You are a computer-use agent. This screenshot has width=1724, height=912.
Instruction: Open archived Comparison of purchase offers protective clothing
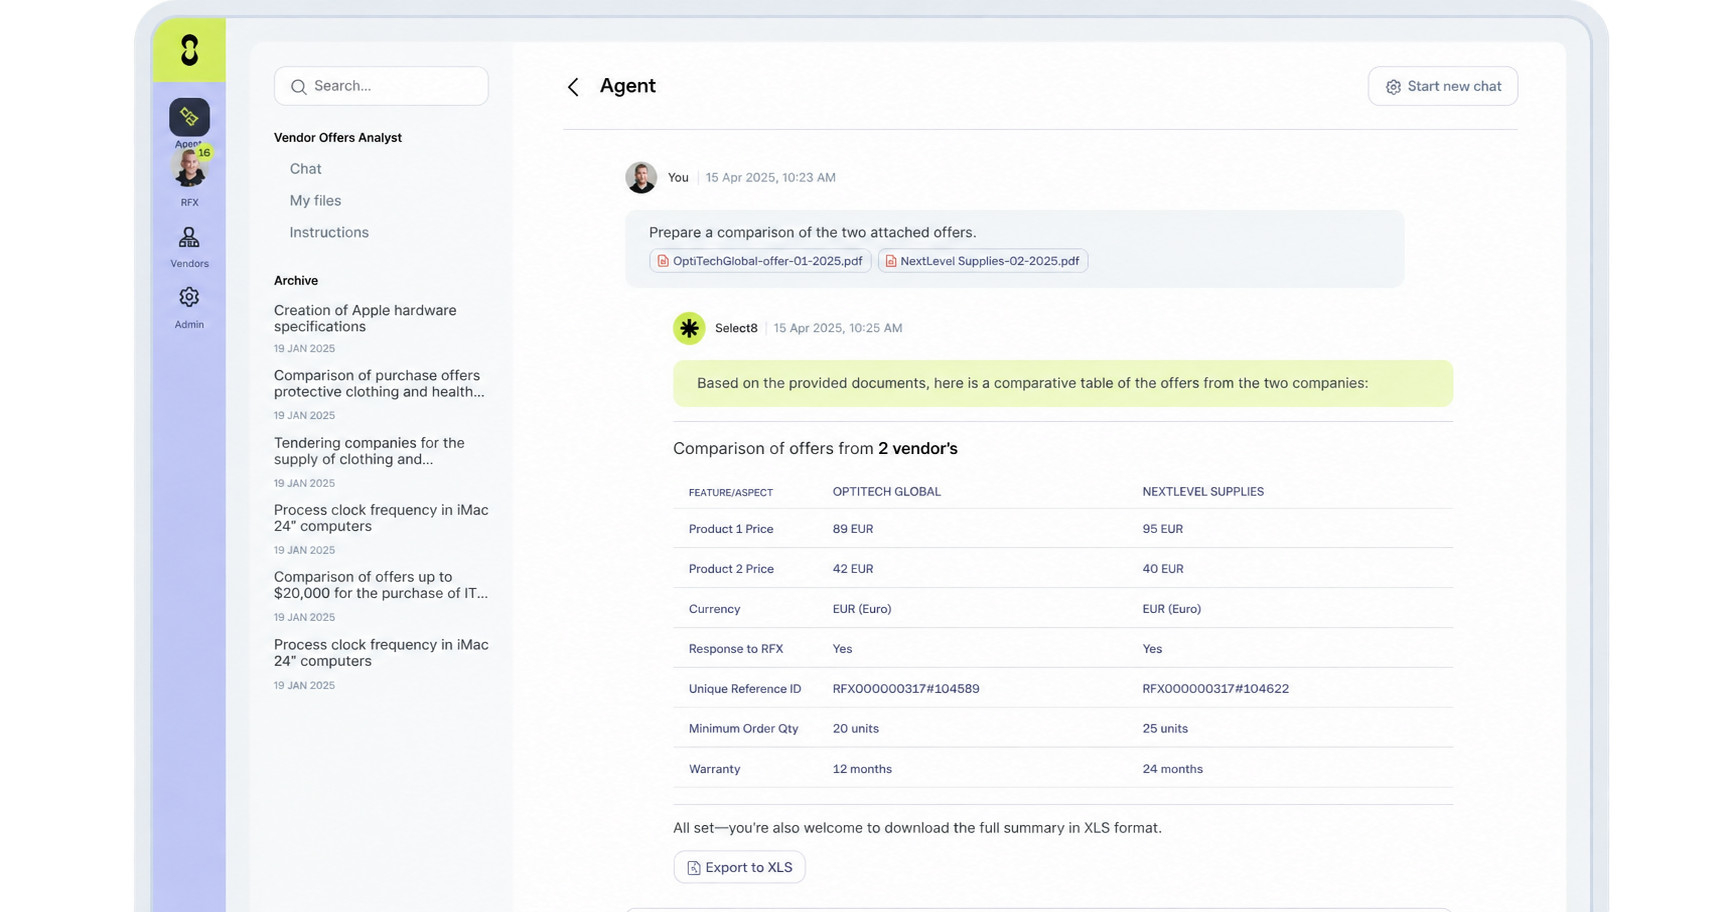379,384
